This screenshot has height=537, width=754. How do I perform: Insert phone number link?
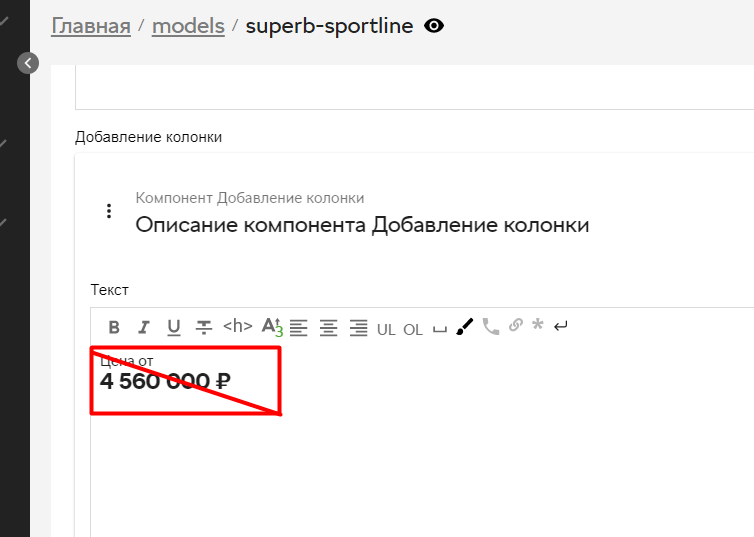[x=490, y=327]
